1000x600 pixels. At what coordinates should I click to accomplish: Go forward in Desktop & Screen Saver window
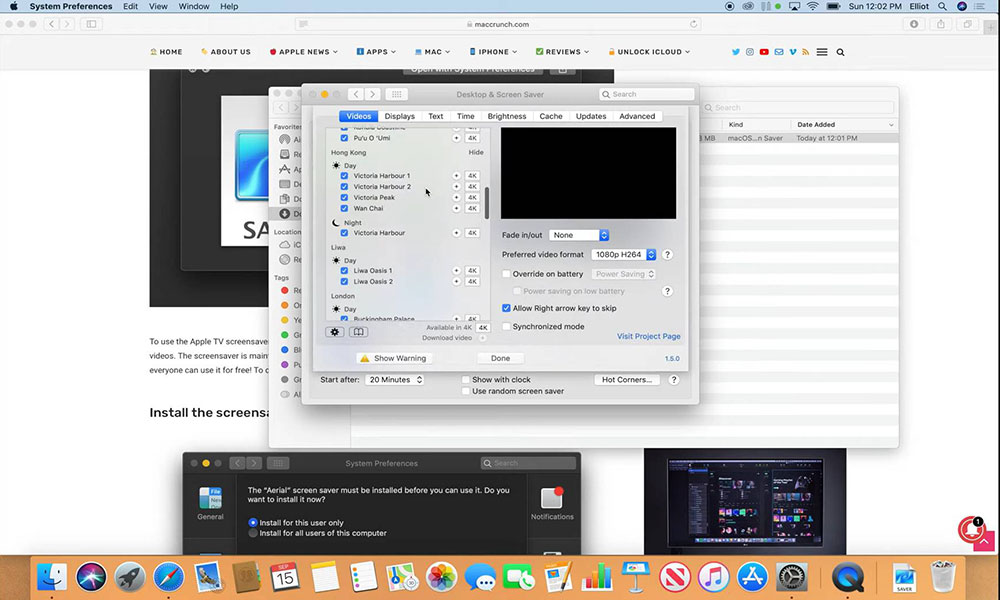pyautogui.click(x=372, y=94)
